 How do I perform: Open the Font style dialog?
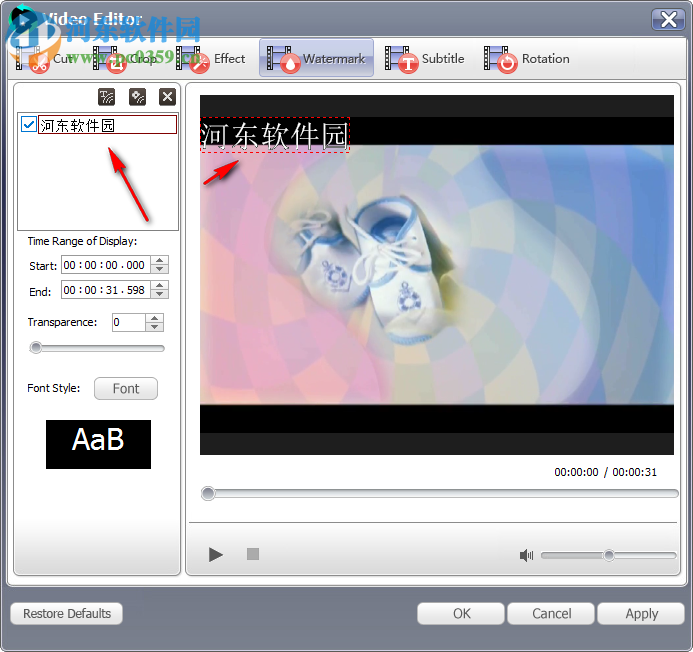pyautogui.click(x=126, y=389)
